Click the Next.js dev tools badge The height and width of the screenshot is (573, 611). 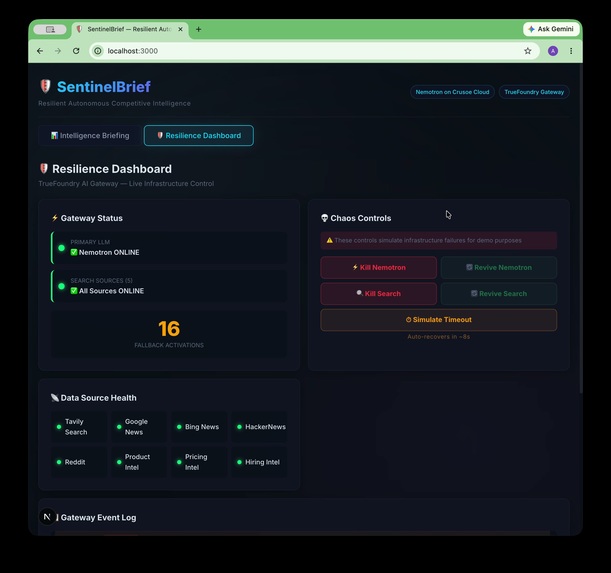click(x=47, y=517)
